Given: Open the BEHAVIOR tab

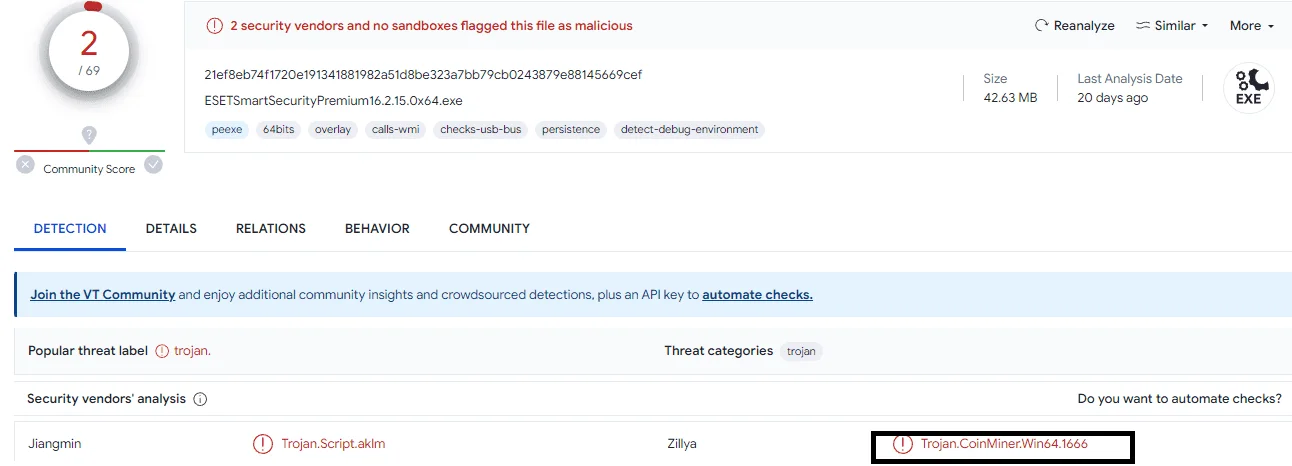Looking at the screenshot, I should 377,229.
